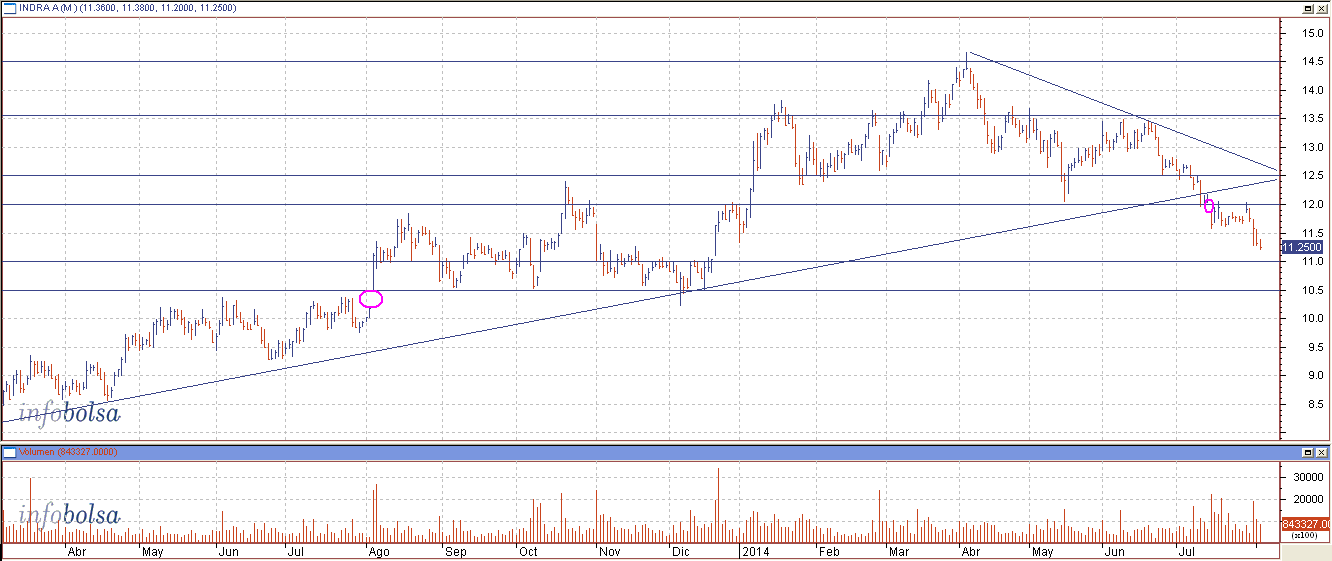
Task: Click the INDRA A price panel icon
Action: [x=9, y=7]
